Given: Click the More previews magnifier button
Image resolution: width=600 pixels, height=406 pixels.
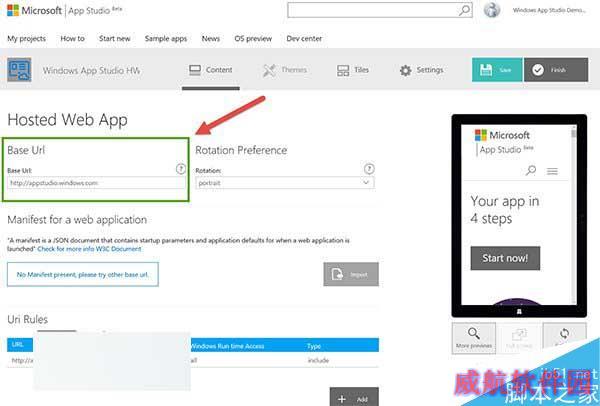Looking at the screenshot, I should tap(474, 338).
